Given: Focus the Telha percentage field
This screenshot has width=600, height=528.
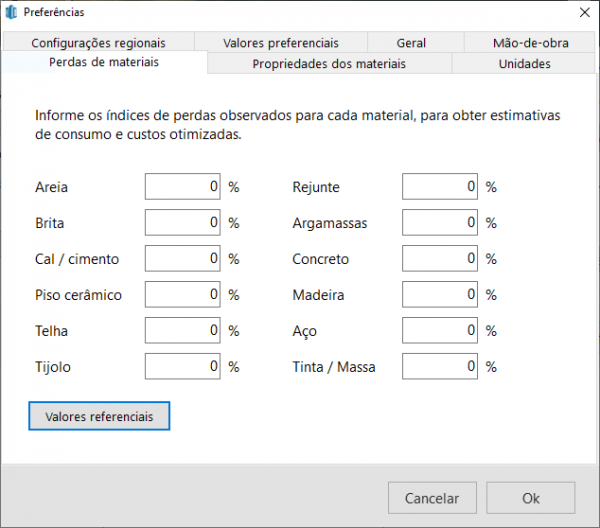Looking at the screenshot, I should (x=183, y=331).
